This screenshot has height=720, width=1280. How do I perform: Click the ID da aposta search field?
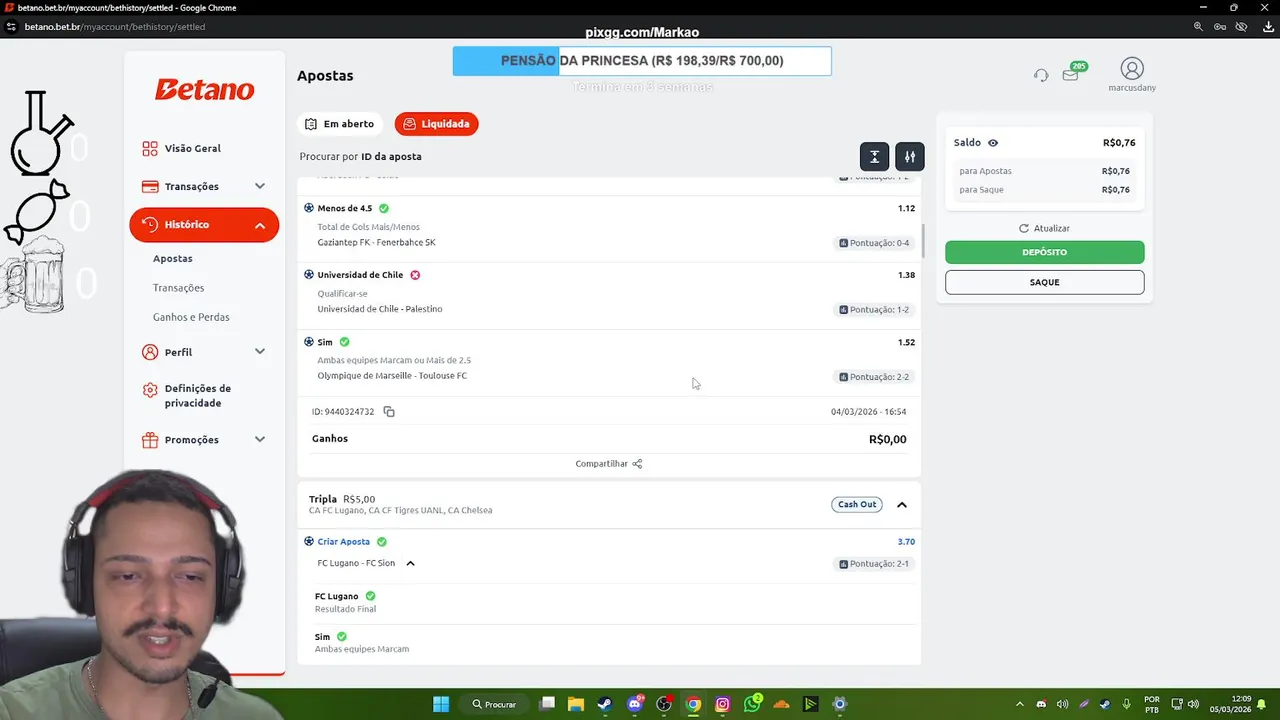click(x=361, y=156)
